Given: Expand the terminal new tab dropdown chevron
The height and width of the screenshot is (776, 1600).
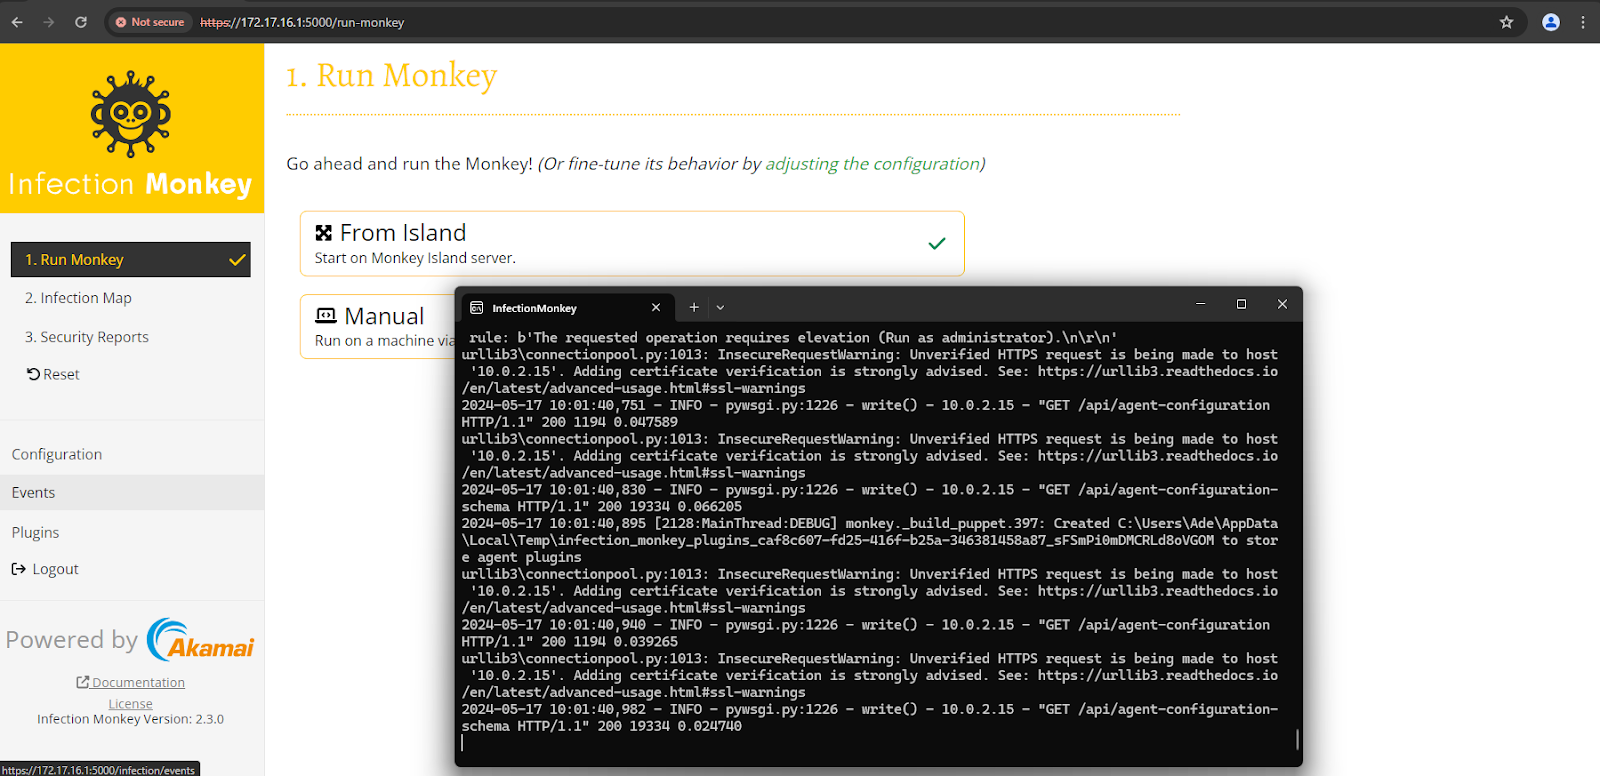Looking at the screenshot, I should point(720,308).
